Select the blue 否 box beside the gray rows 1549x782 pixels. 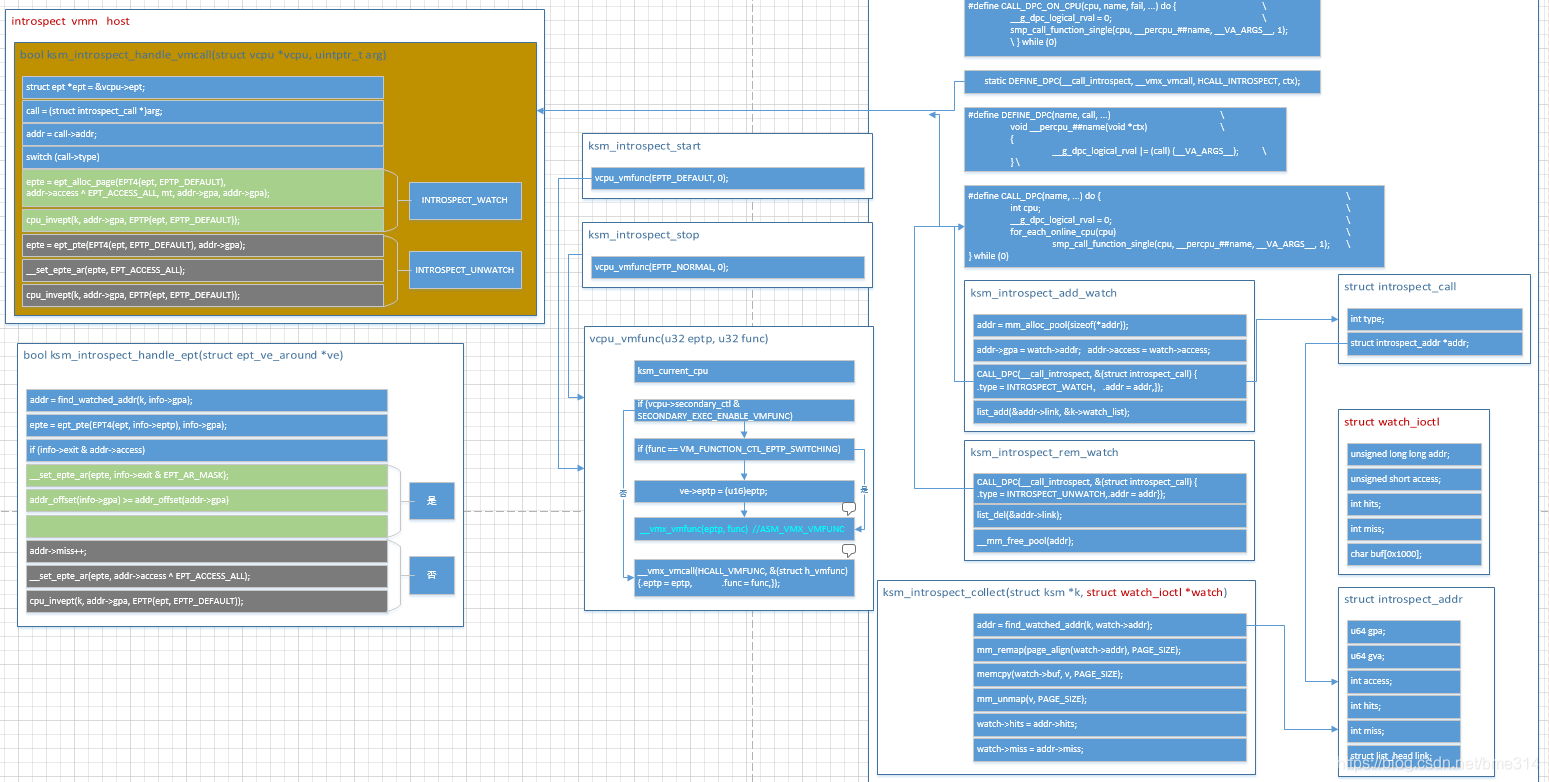(432, 575)
